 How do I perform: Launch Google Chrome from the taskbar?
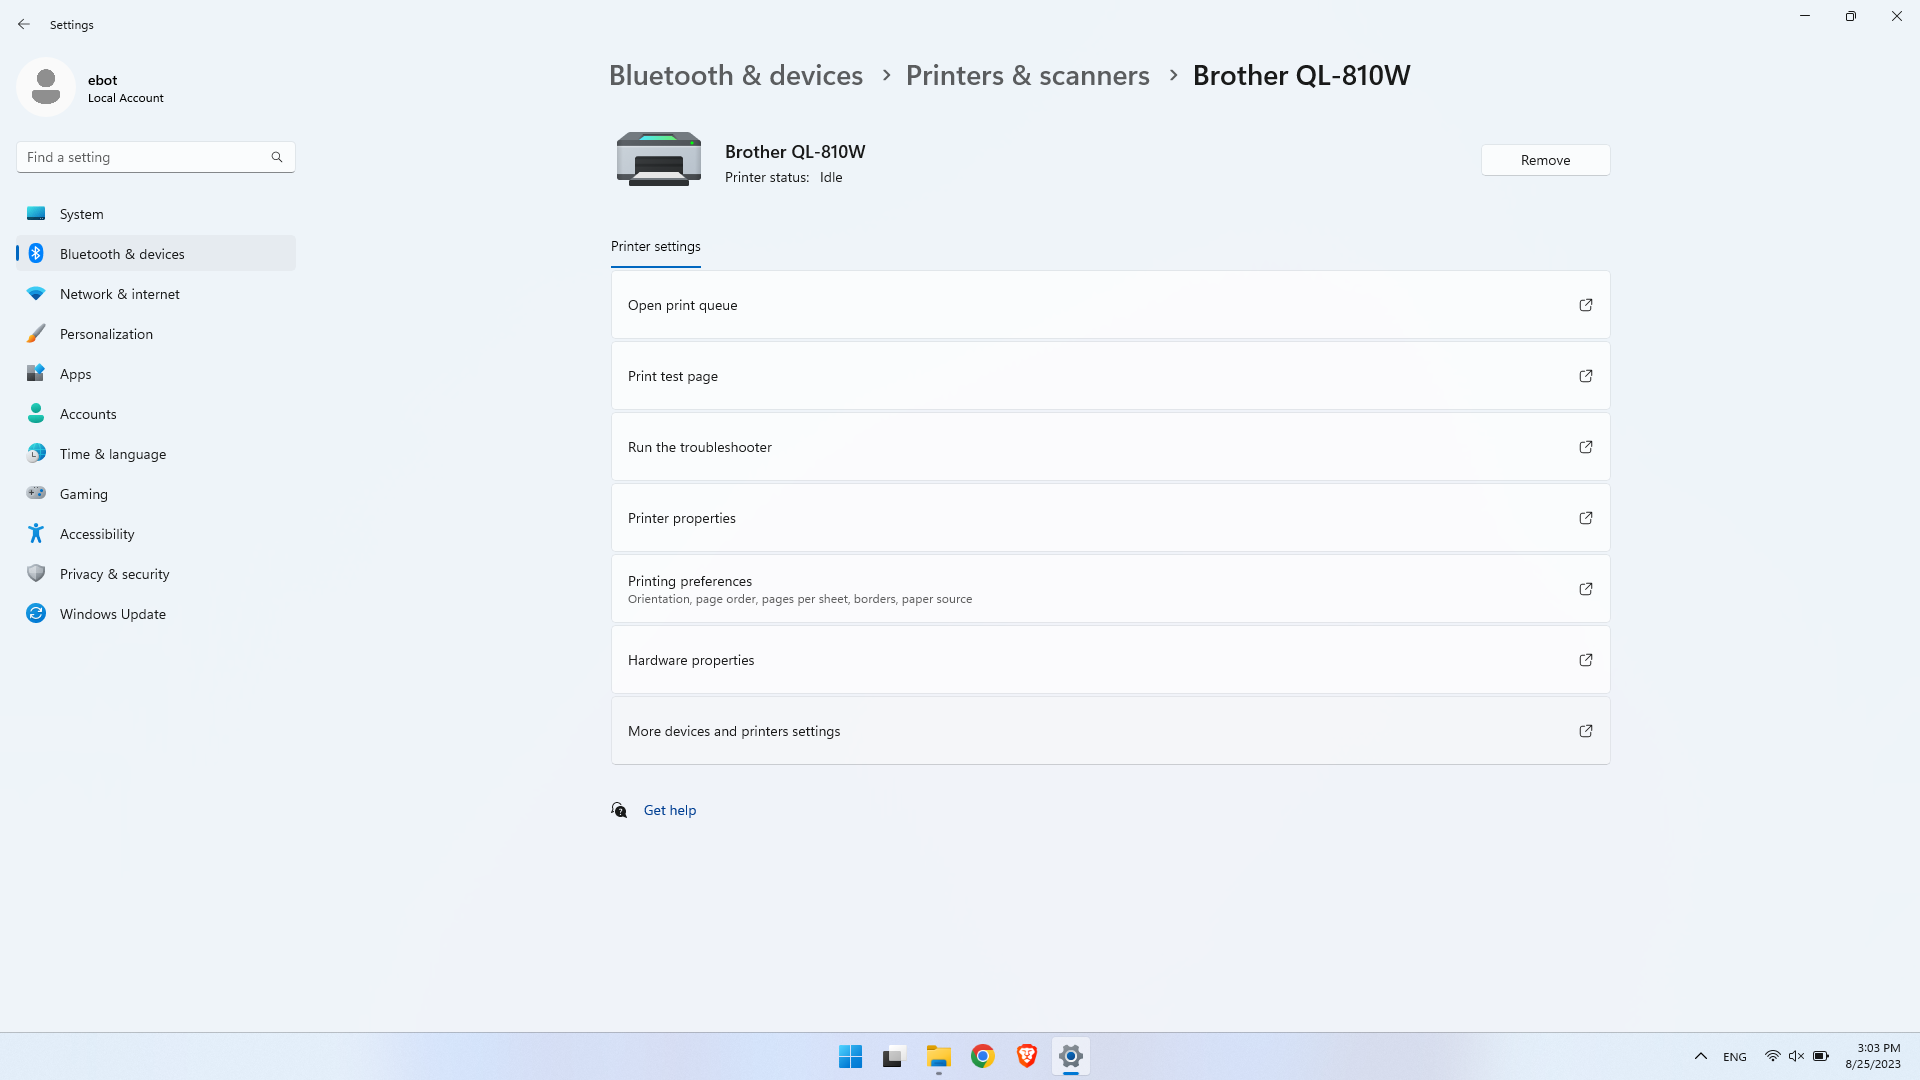(x=983, y=1056)
